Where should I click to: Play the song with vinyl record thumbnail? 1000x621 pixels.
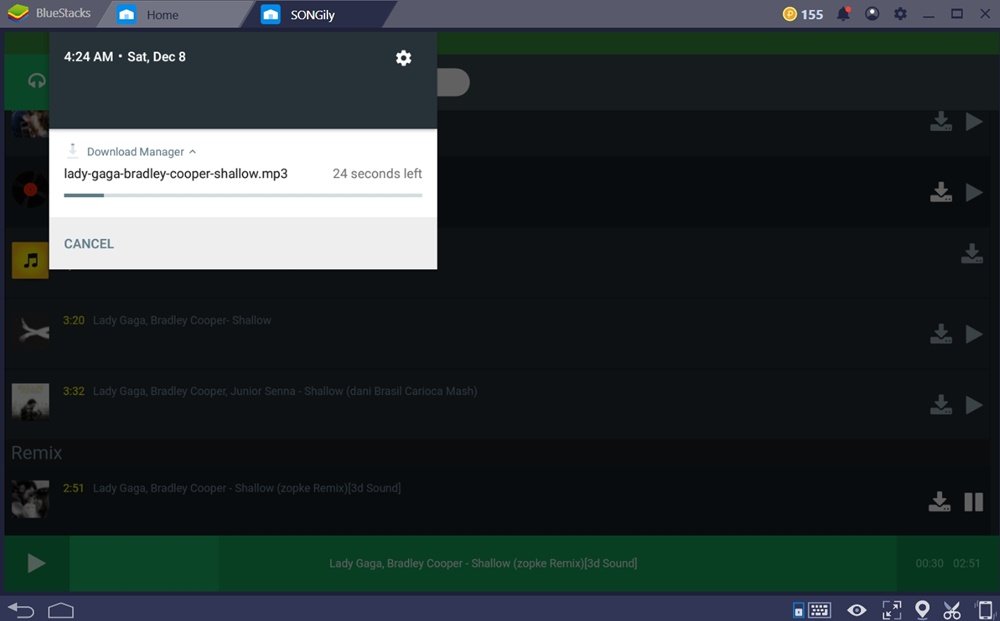click(974, 192)
